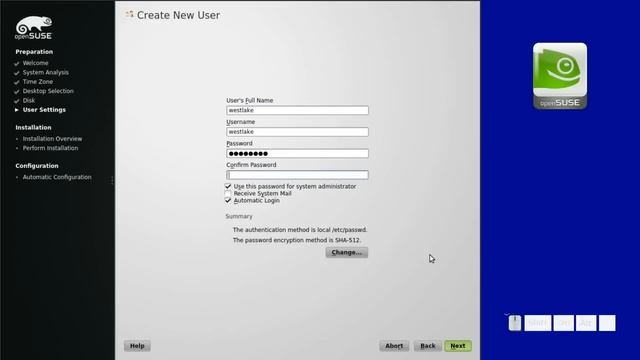Click the Summary label

click(239, 216)
